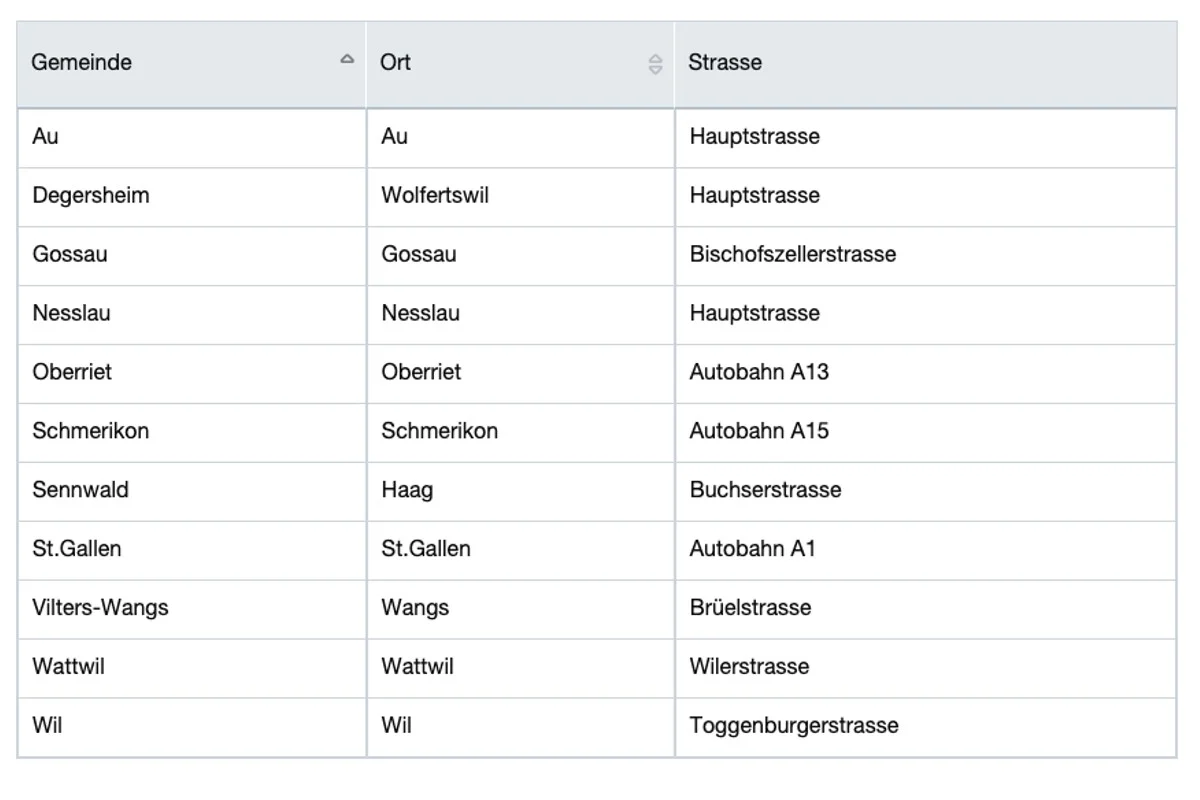Select the Wilerstrasse cell
The width and height of the screenshot is (1200, 800).
point(926,668)
